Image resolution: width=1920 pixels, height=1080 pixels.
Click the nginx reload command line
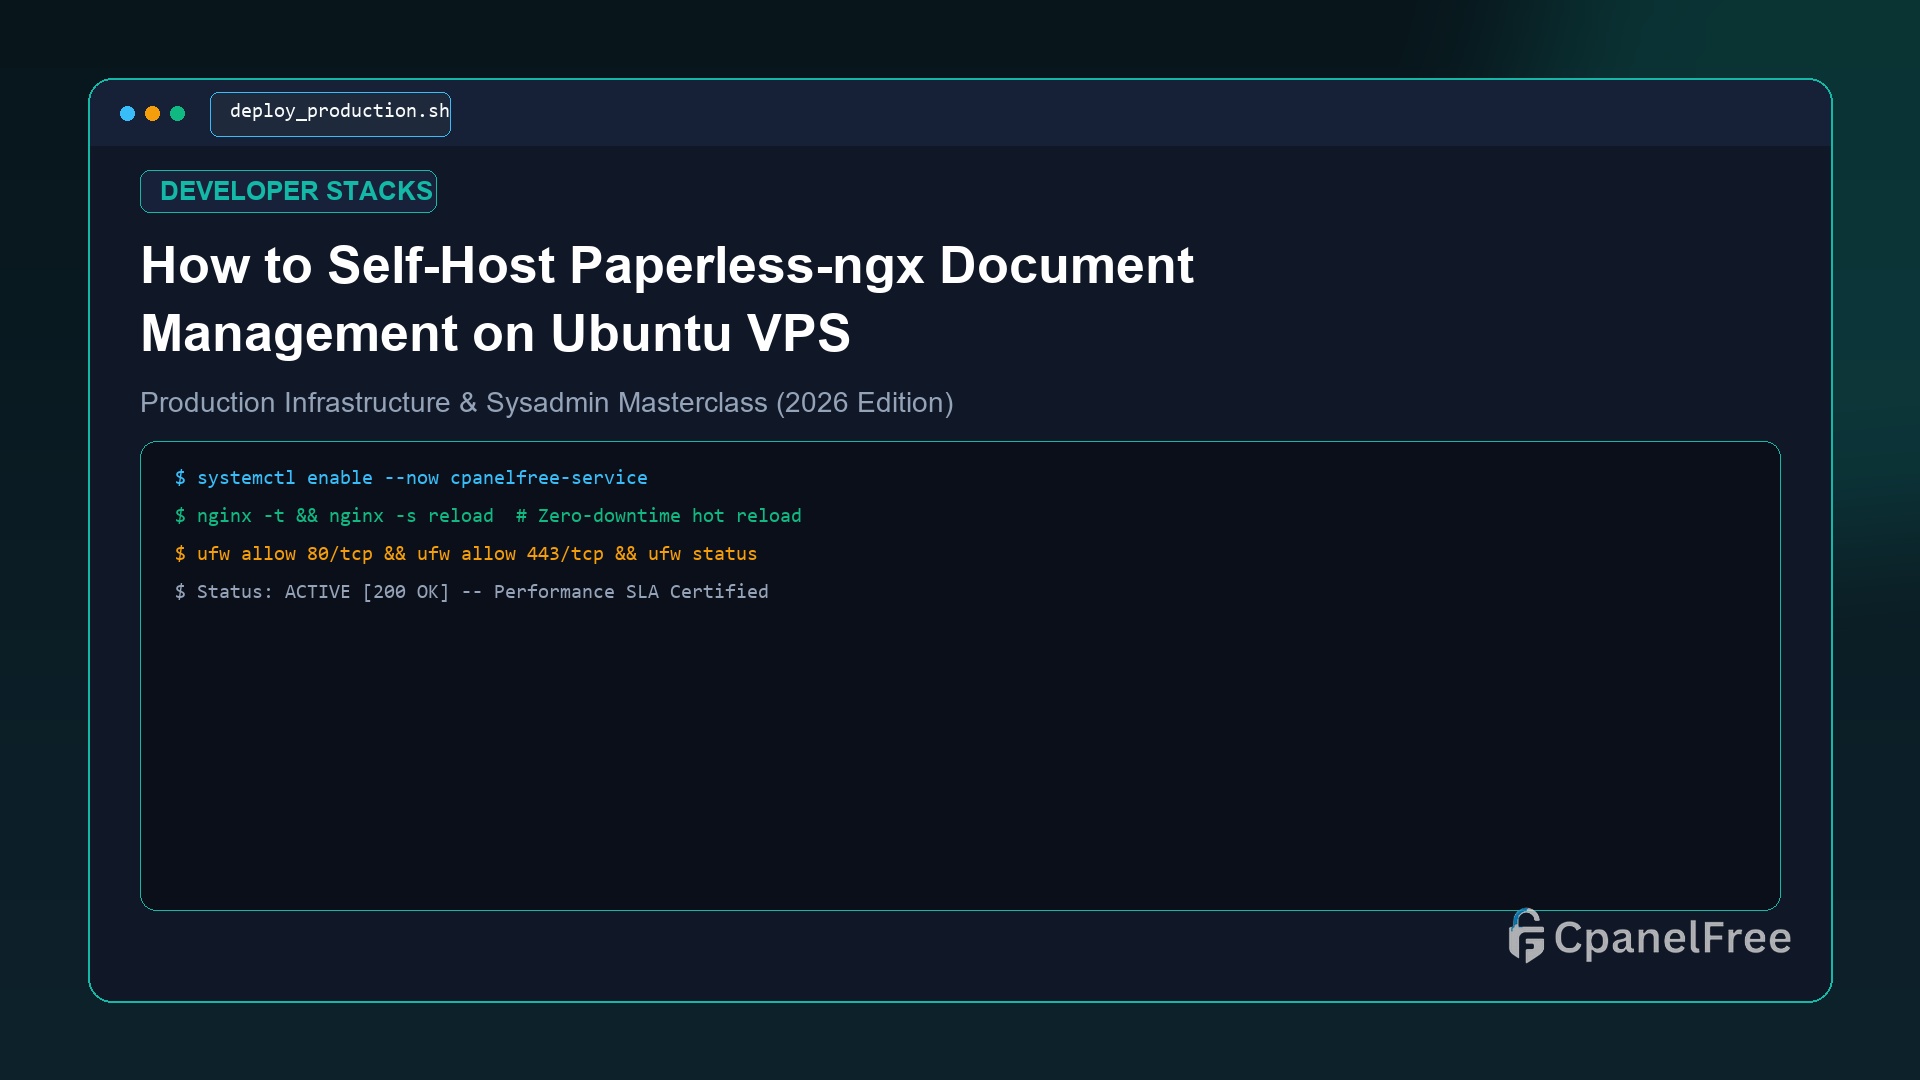(x=488, y=516)
